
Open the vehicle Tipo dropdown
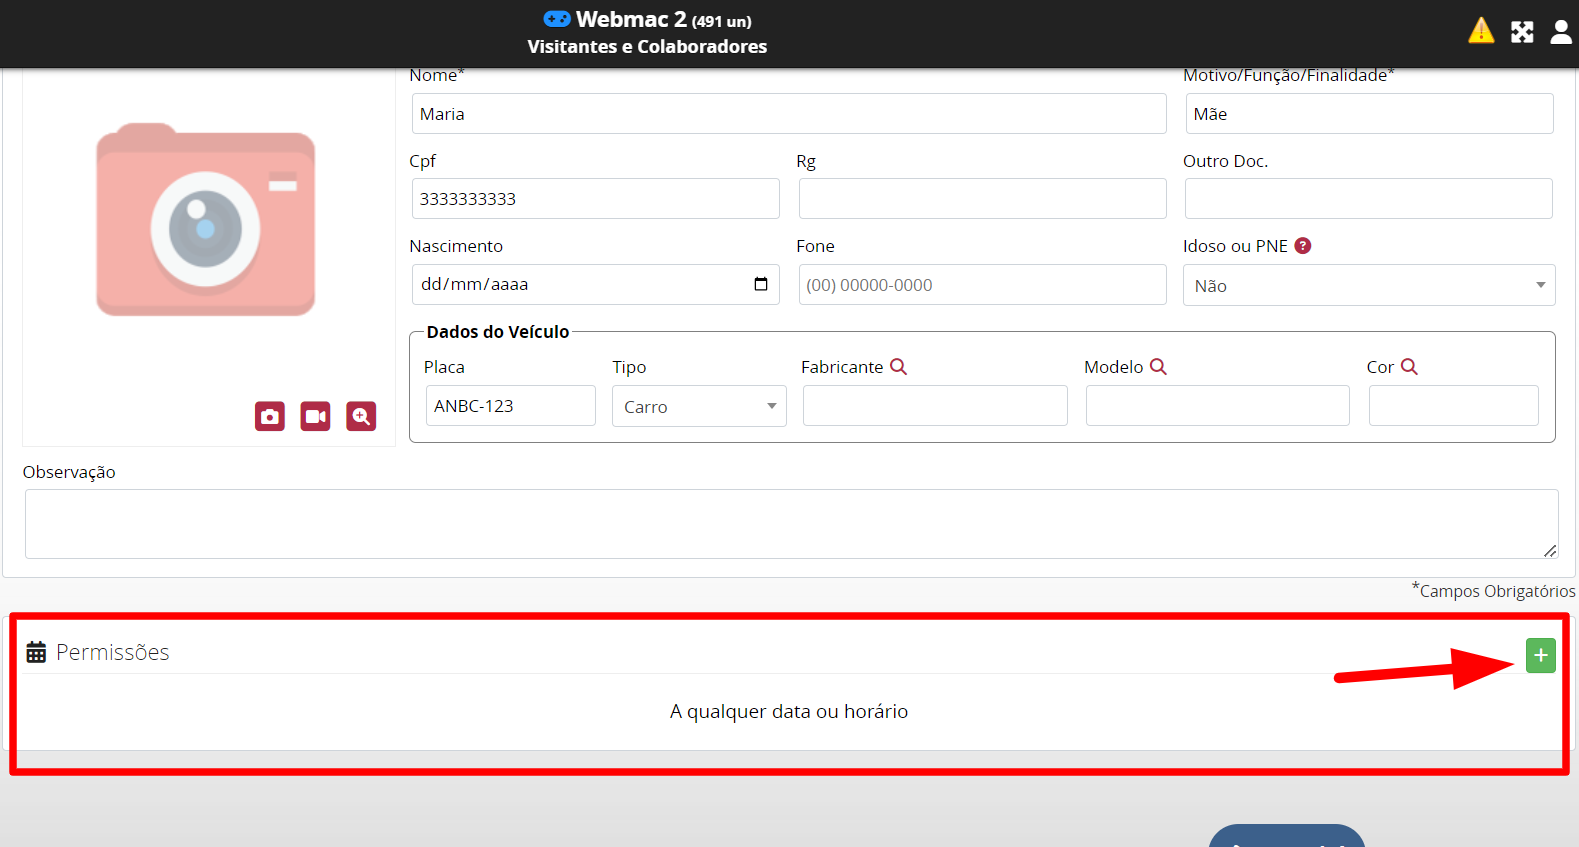(x=699, y=406)
